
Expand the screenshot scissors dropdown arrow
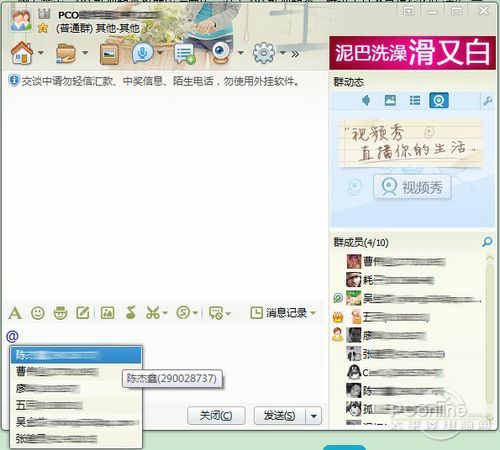coord(165,313)
